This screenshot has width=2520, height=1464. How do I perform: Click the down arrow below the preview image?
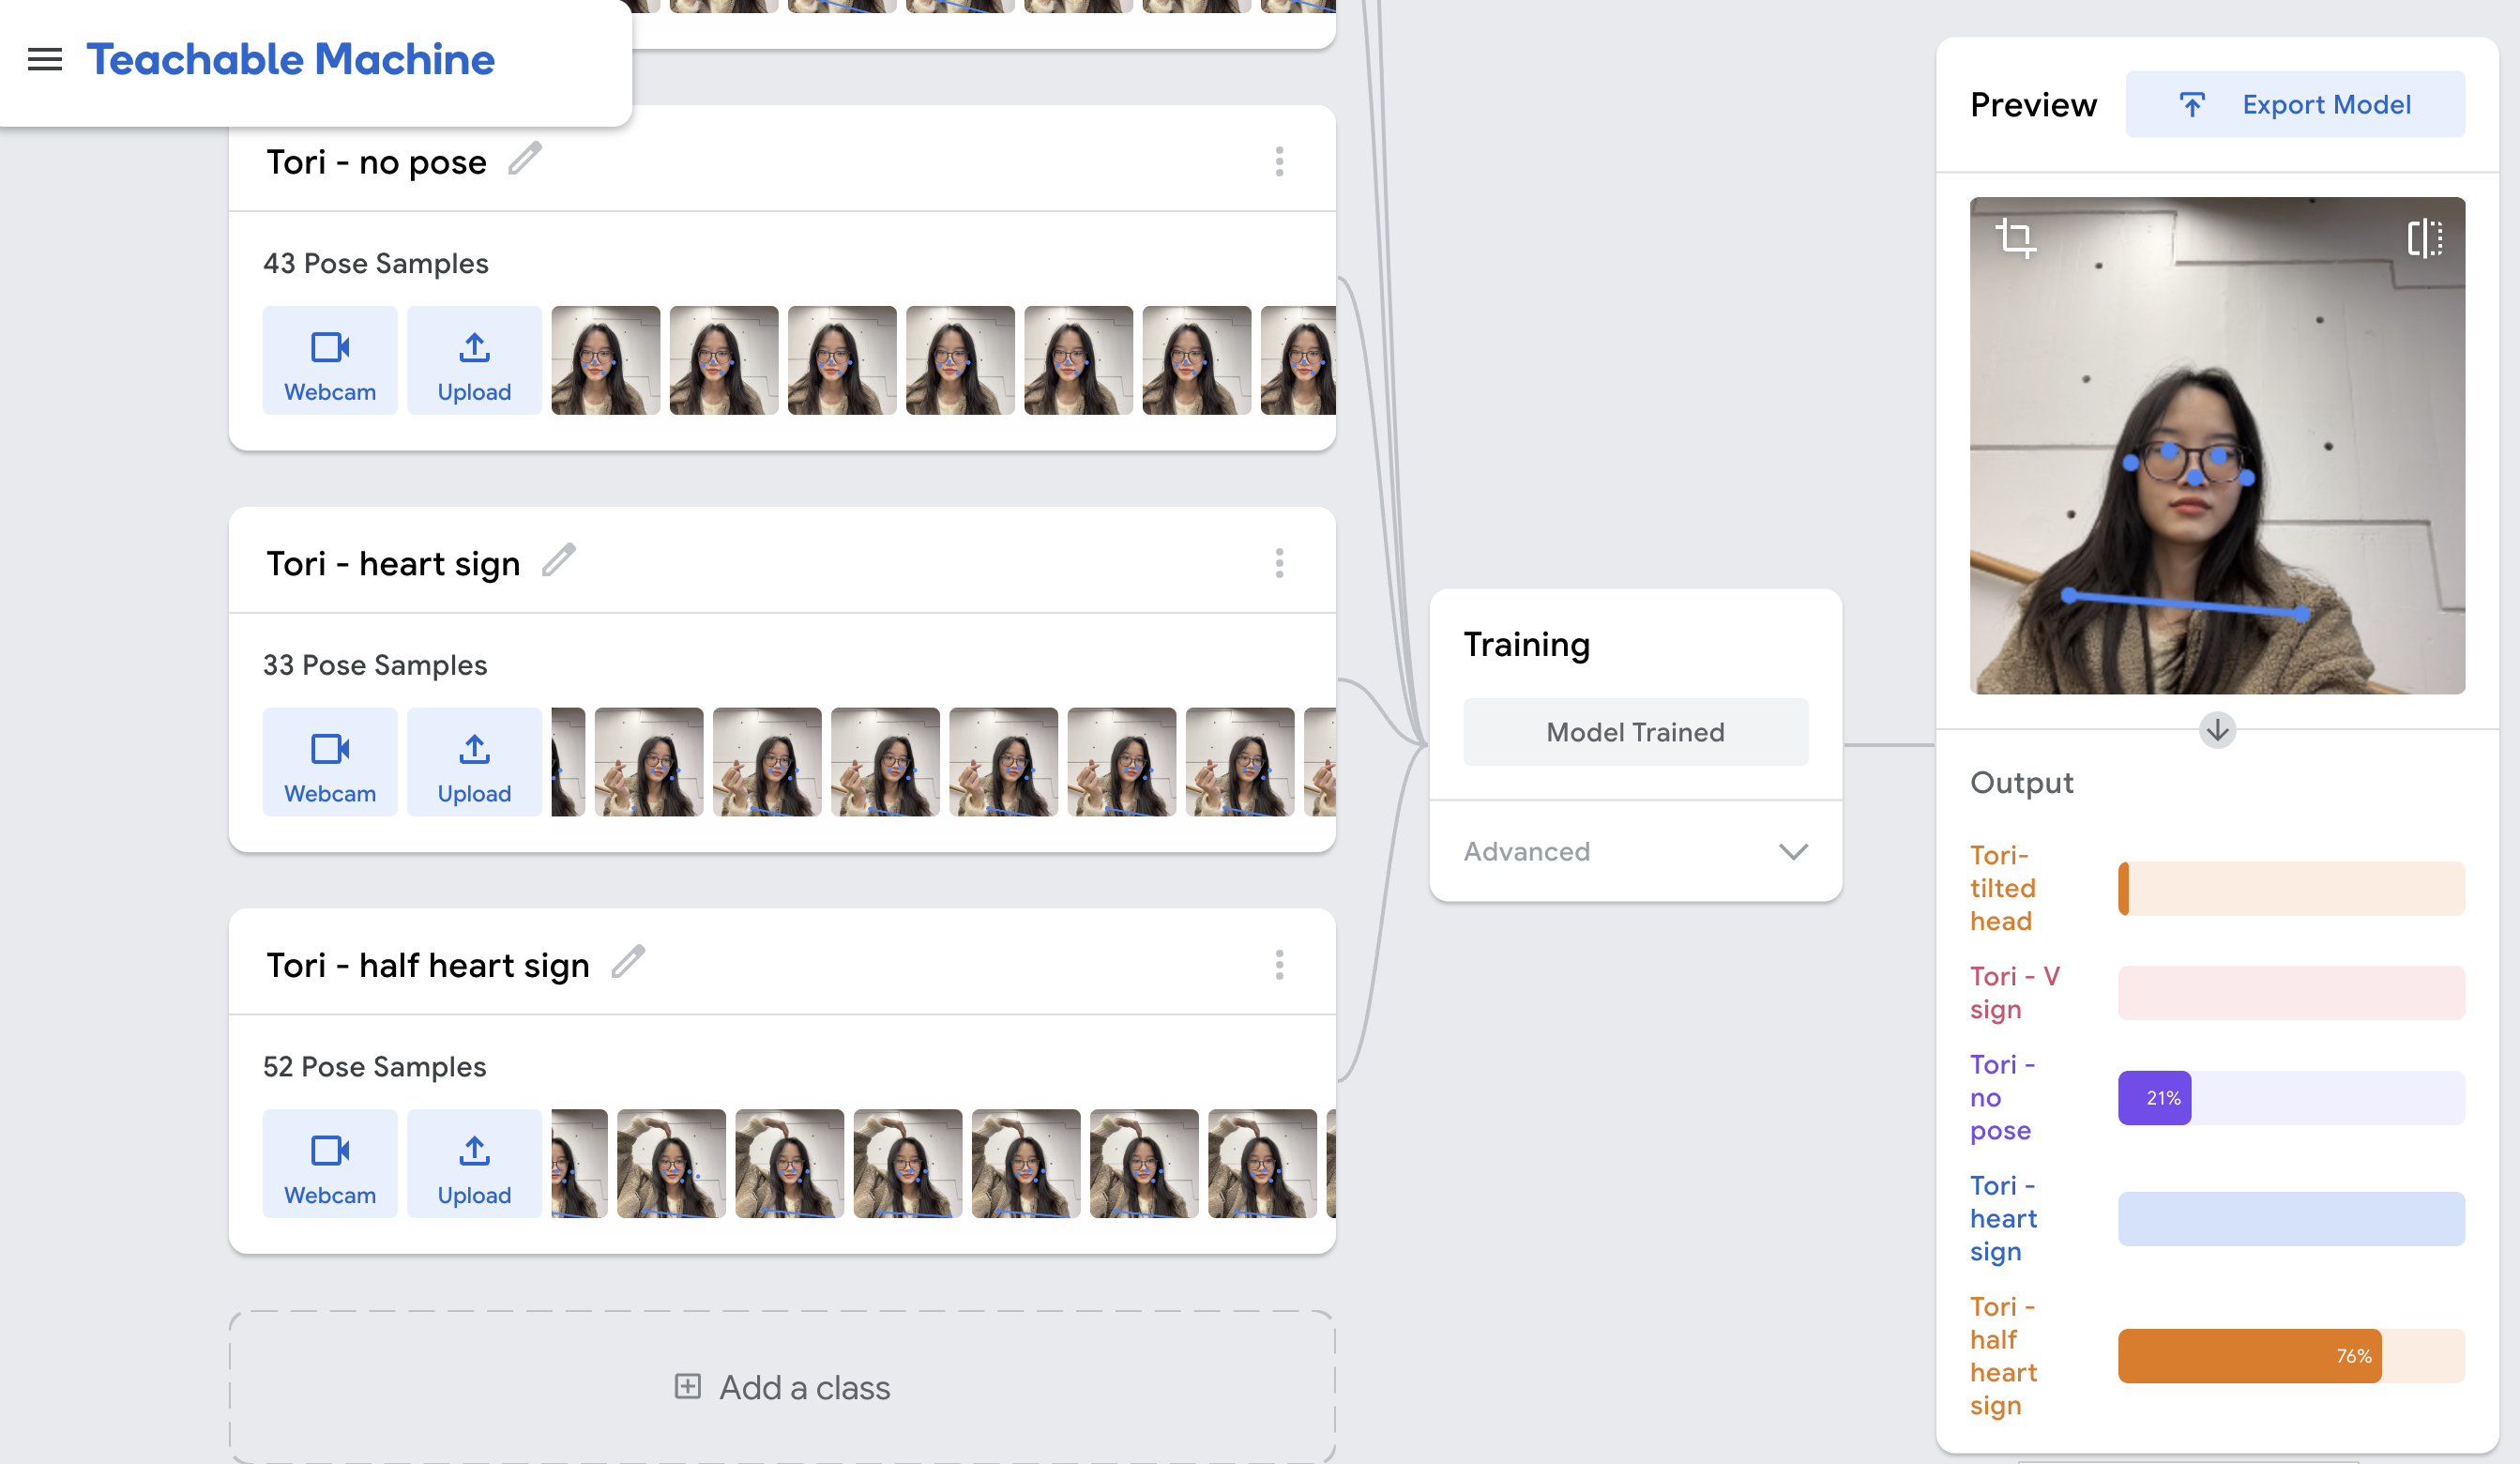2216,730
